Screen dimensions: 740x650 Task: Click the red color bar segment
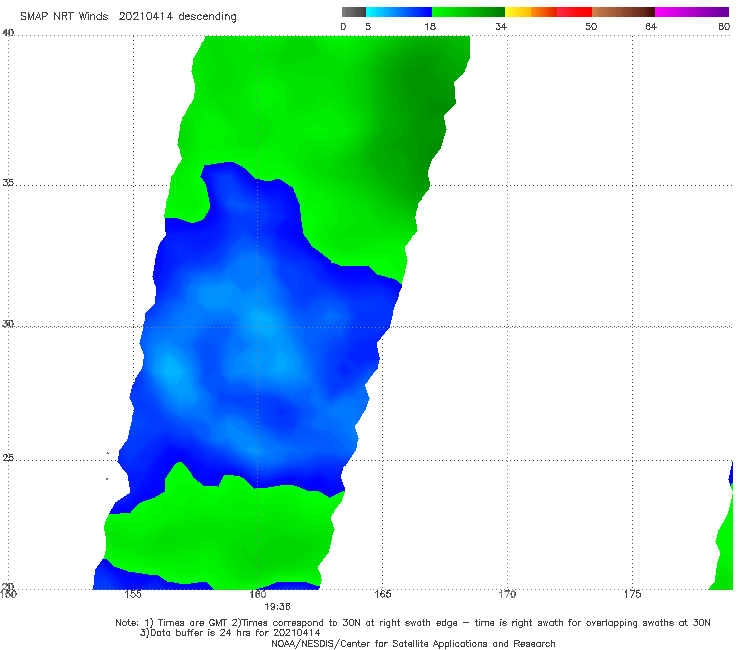click(574, 12)
